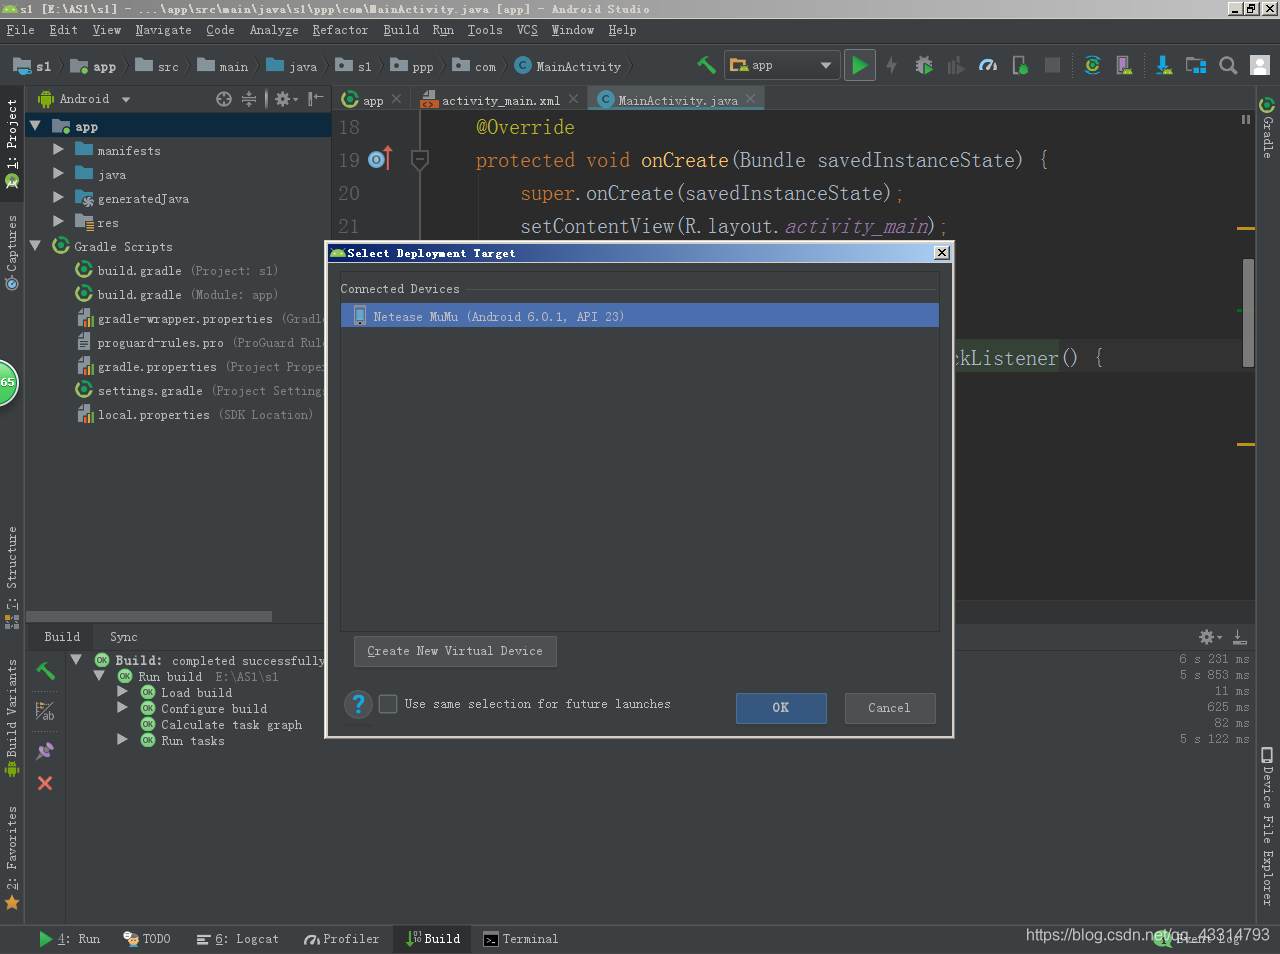Viewport: 1280px width, 954px height.
Task: Open the Profile app gauge icon
Action: [988, 65]
